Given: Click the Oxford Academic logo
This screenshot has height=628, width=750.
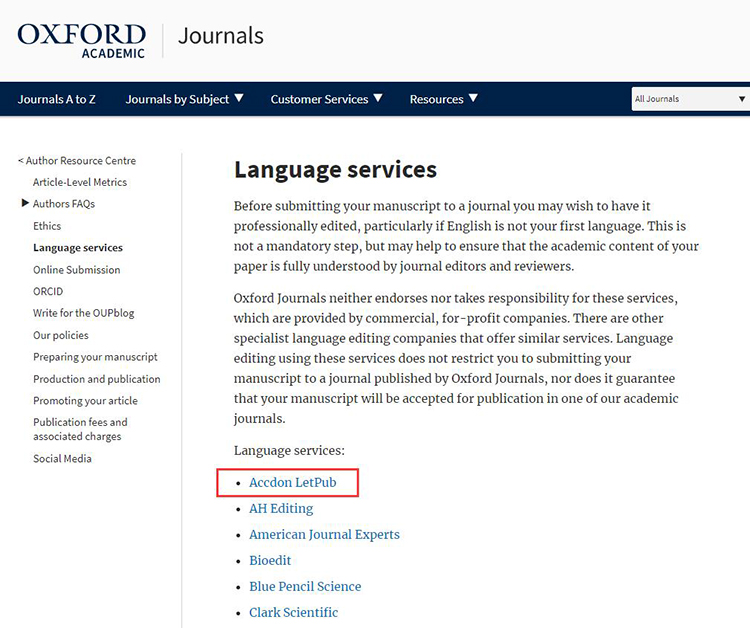Looking at the screenshot, I should point(81,38).
